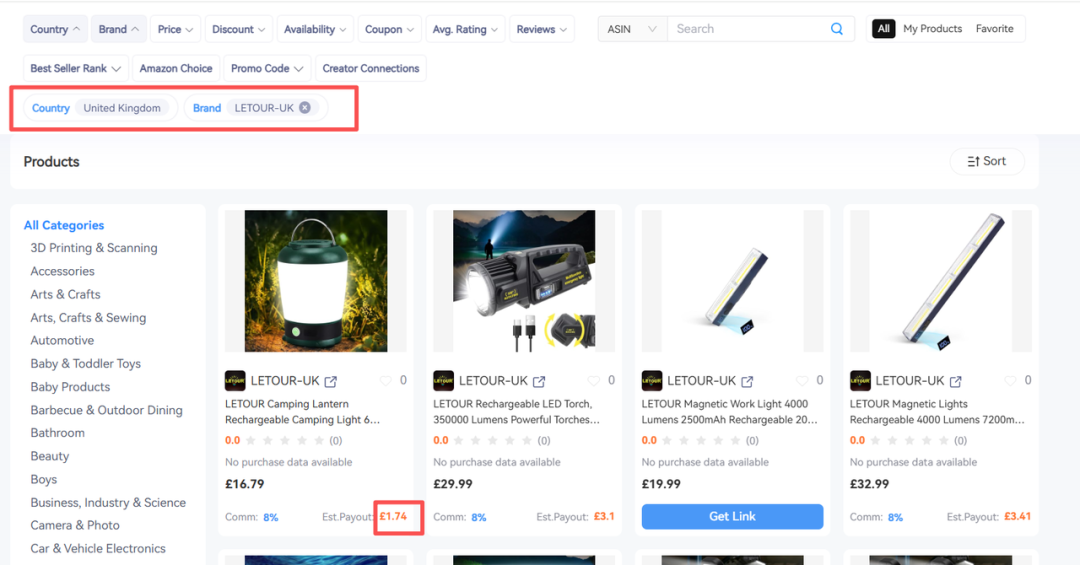The image size is (1080, 565).
Task: Open the LED torch product image
Action: point(524,281)
